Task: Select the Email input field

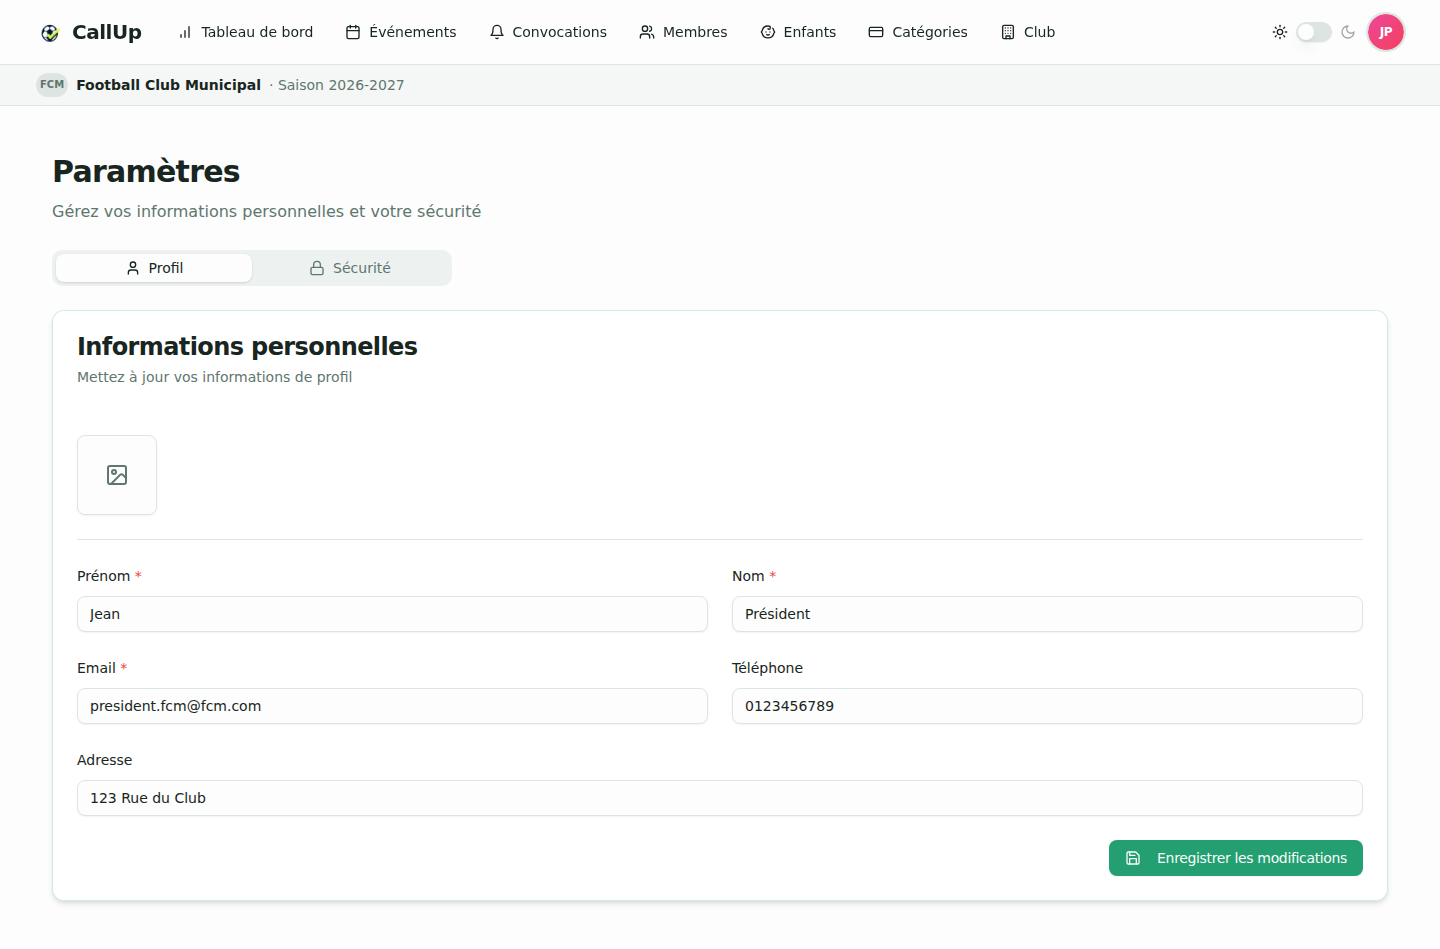Action: click(x=392, y=706)
